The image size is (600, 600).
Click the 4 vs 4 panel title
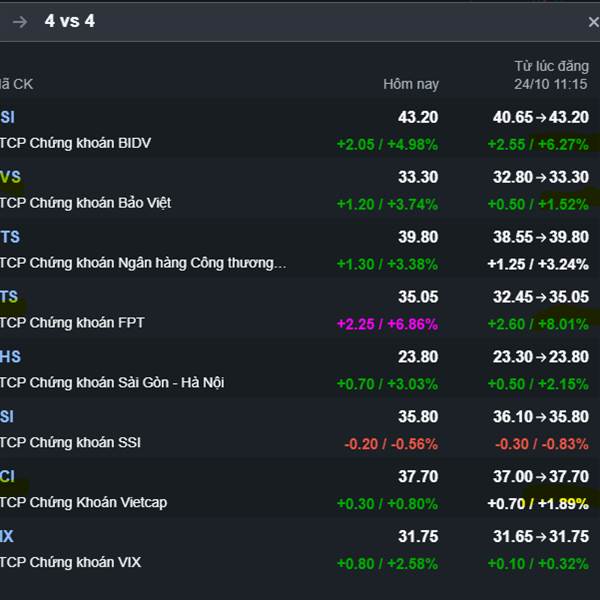click(x=70, y=21)
